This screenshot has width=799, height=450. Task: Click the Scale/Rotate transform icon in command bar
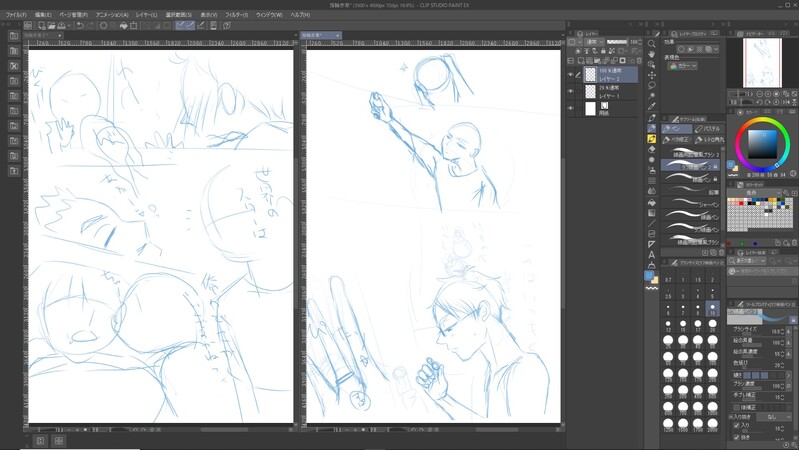134,25
